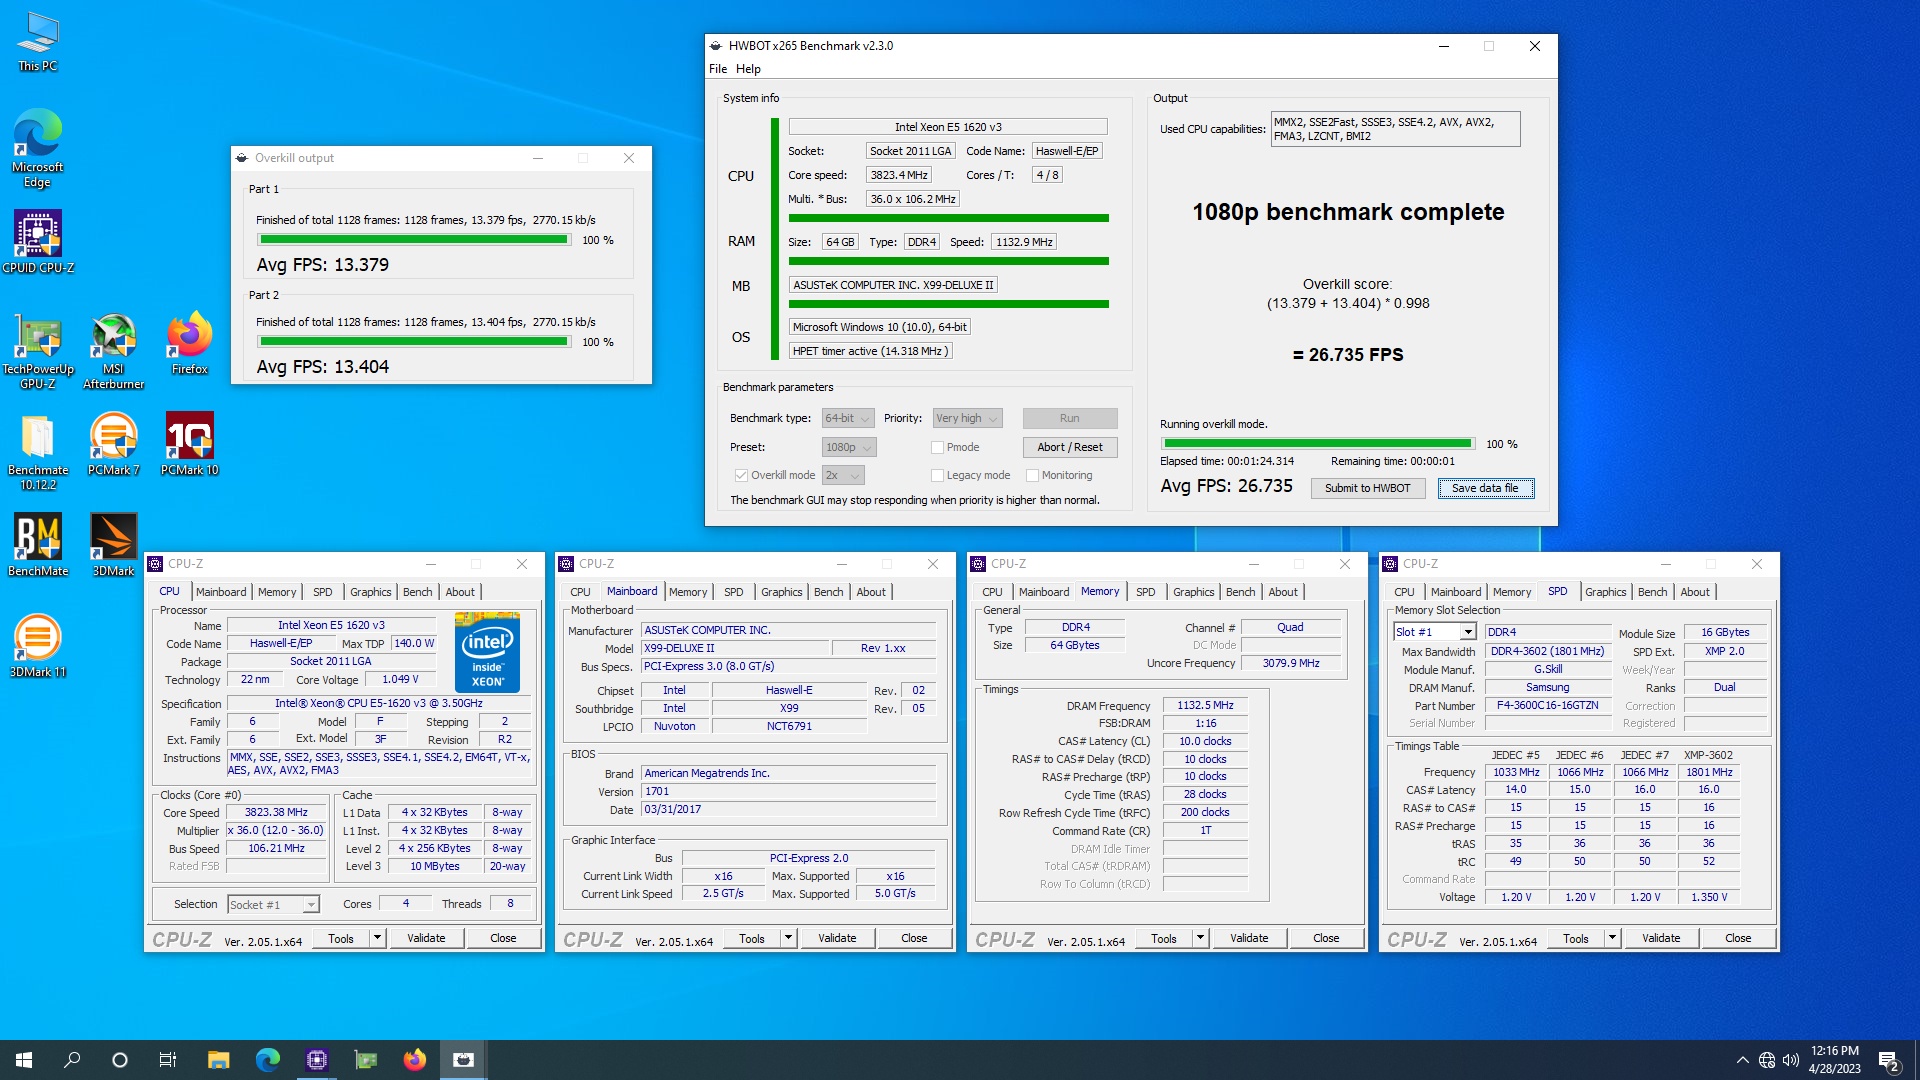1920x1080 pixels.
Task: Switch to CPU-Z taskbar icon
Action: coord(317,1060)
